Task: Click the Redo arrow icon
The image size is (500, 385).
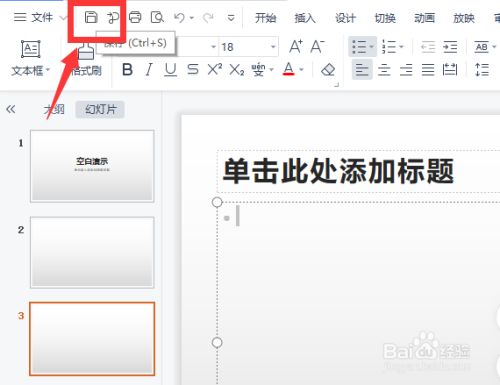Action: click(x=208, y=17)
